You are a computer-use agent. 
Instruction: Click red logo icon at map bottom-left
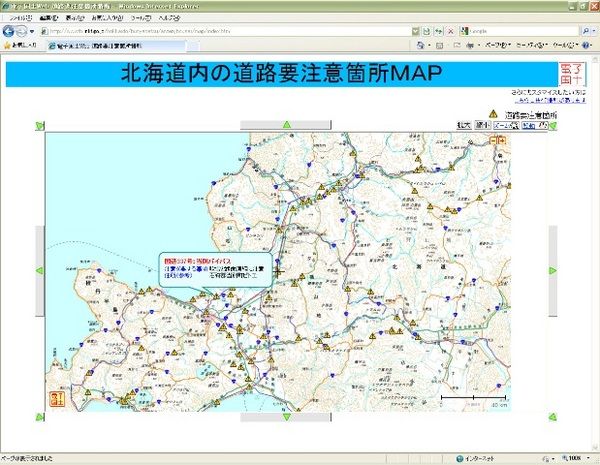(x=56, y=398)
